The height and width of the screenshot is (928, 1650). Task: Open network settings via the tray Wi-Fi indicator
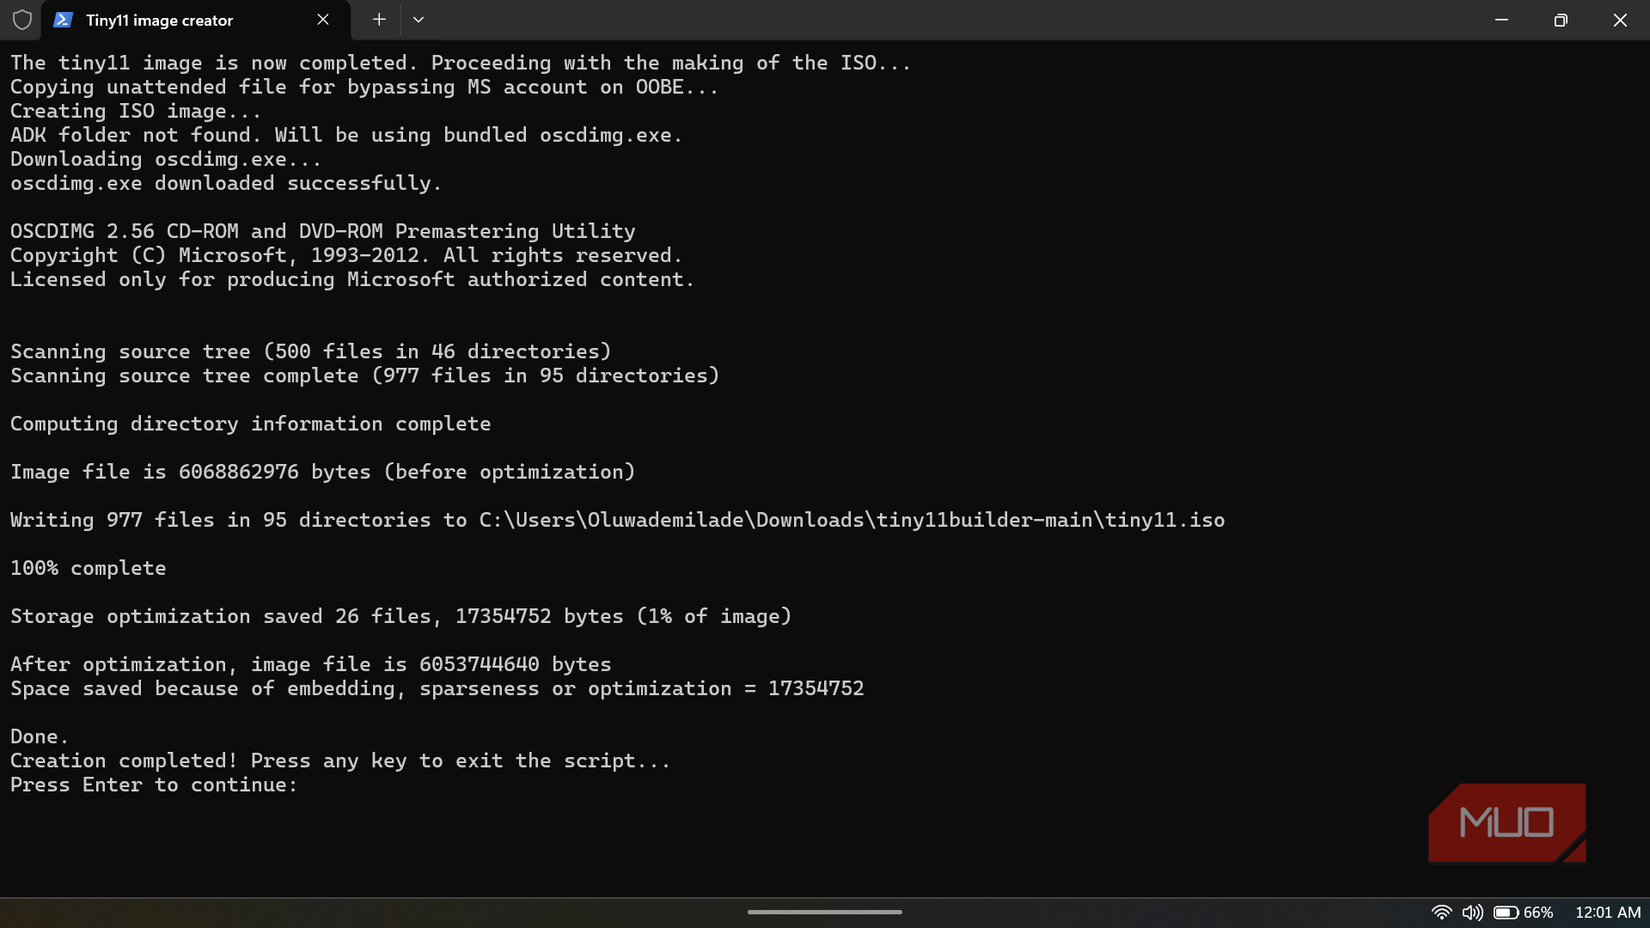click(1441, 912)
